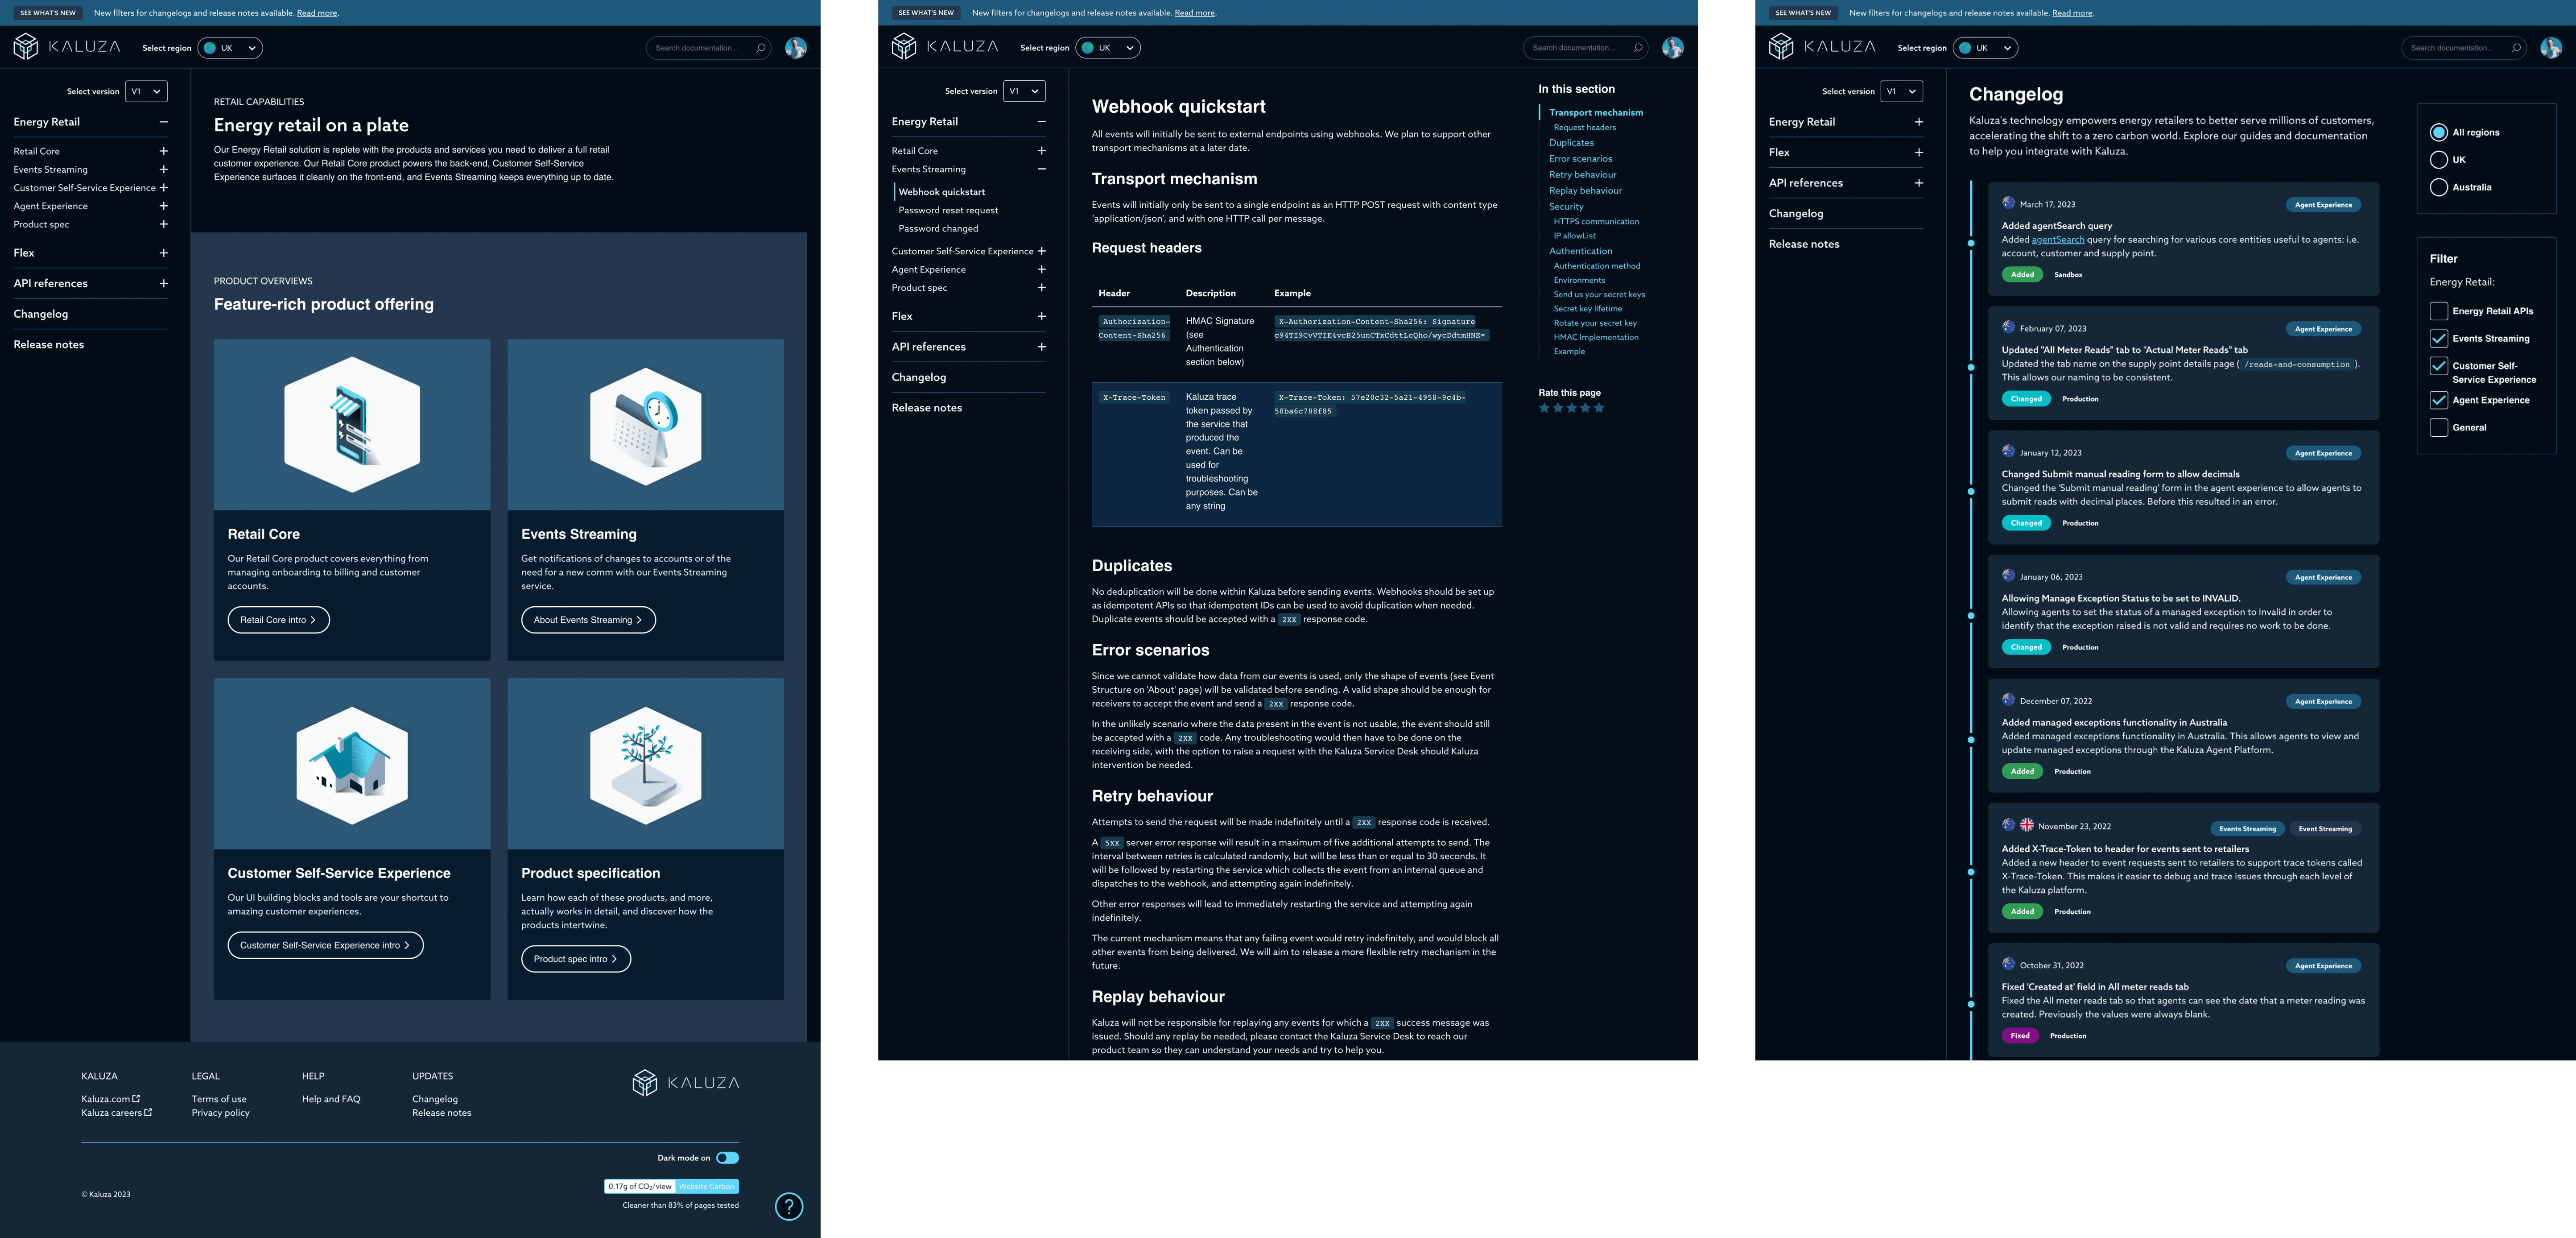Toggle the Dark mode switch in the footer
Image resolution: width=2576 pixels, height=1238 pixels.
[728, 1158]
